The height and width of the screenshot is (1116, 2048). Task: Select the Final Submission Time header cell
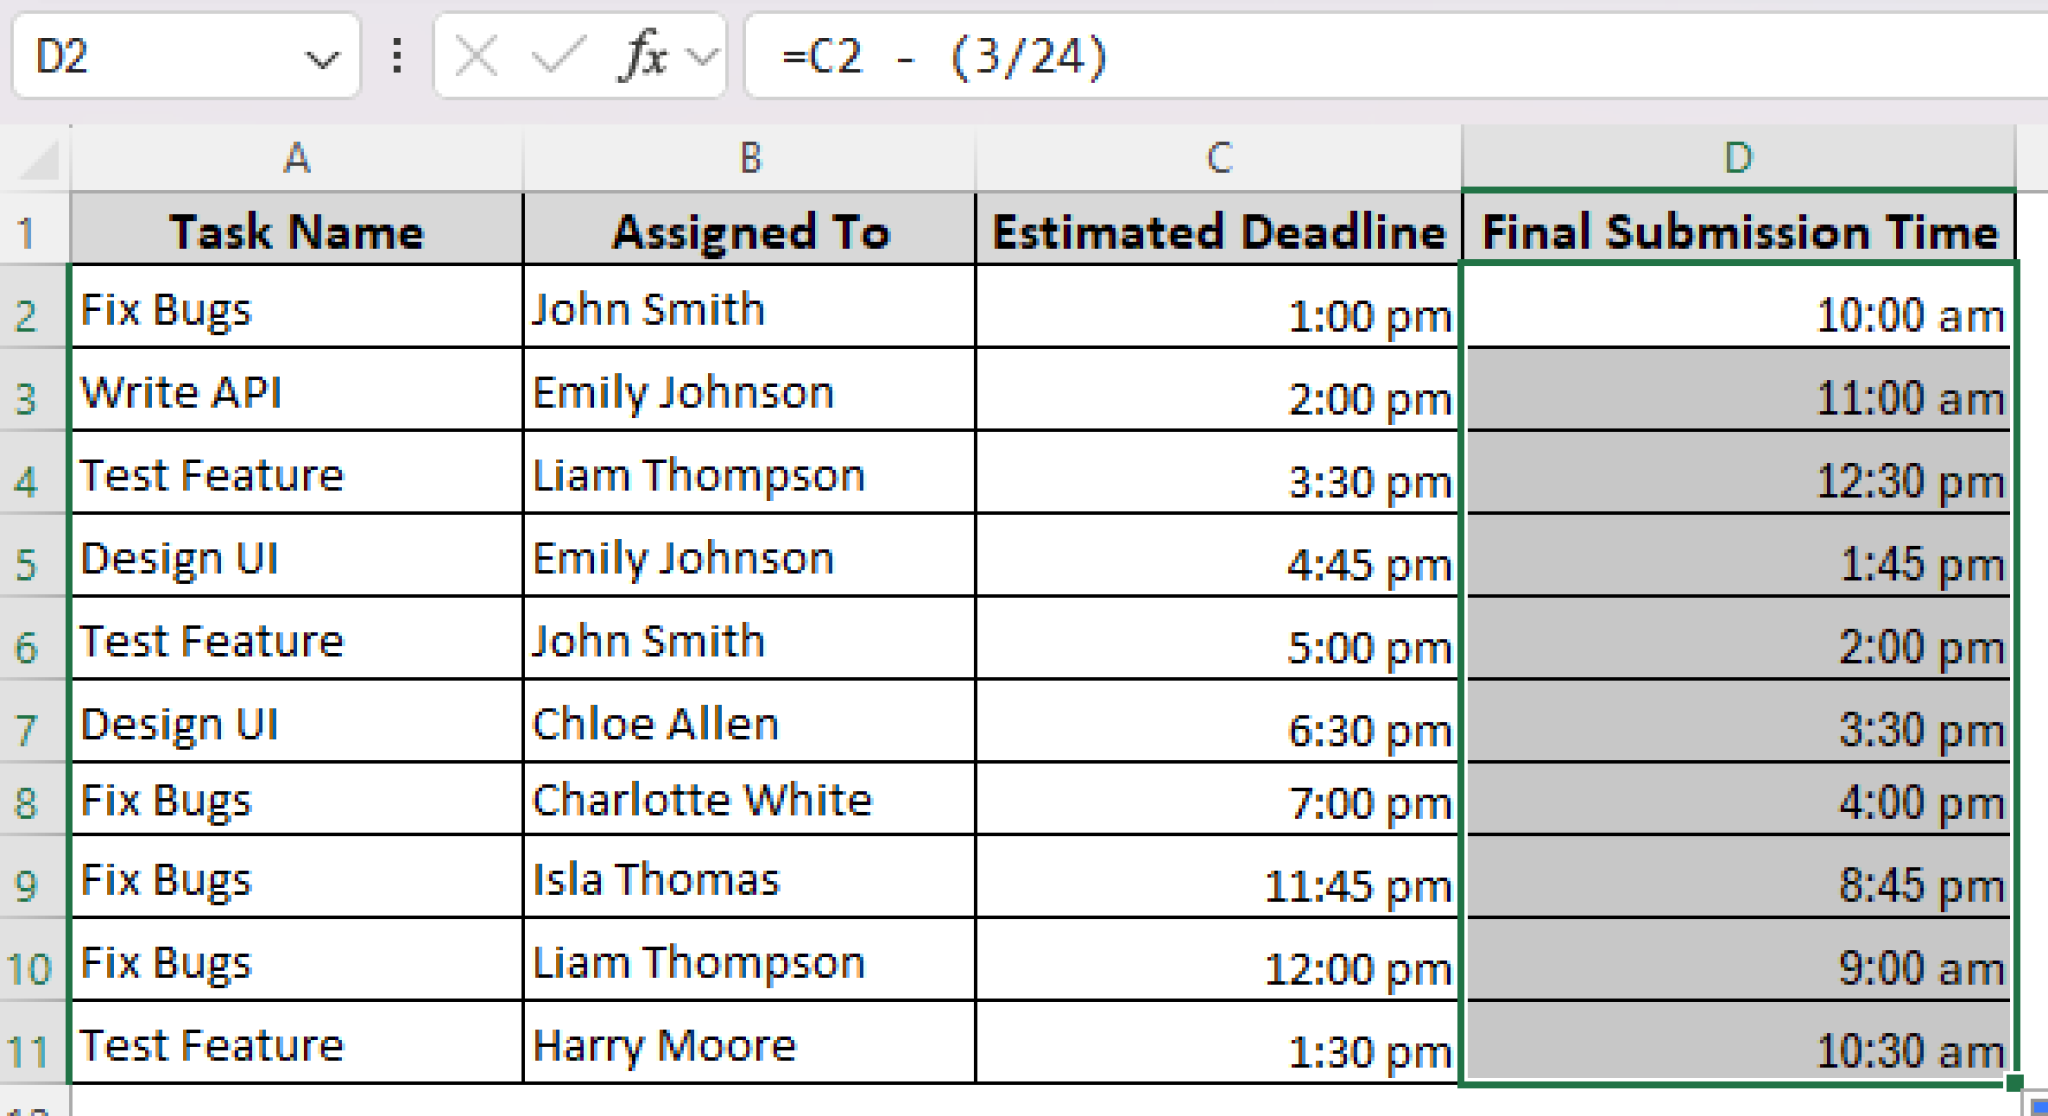pos(1740,231)
